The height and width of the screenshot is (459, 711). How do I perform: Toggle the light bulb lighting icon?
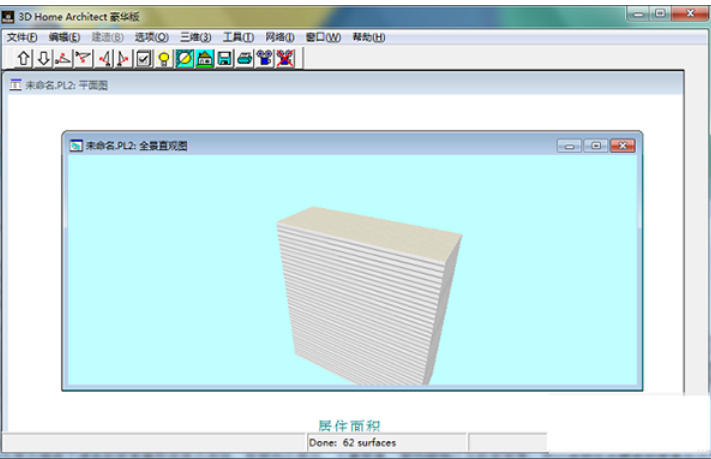(164, 58)
